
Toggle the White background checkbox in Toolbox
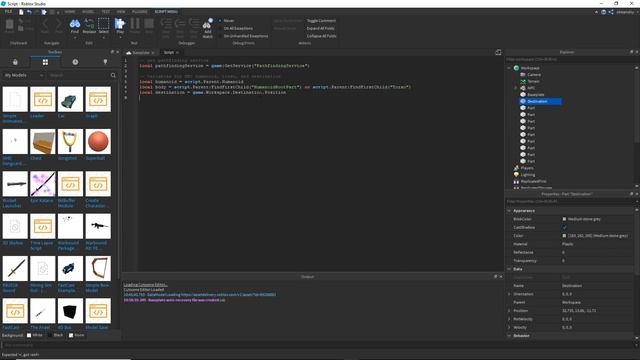click(x=29, y=336)
